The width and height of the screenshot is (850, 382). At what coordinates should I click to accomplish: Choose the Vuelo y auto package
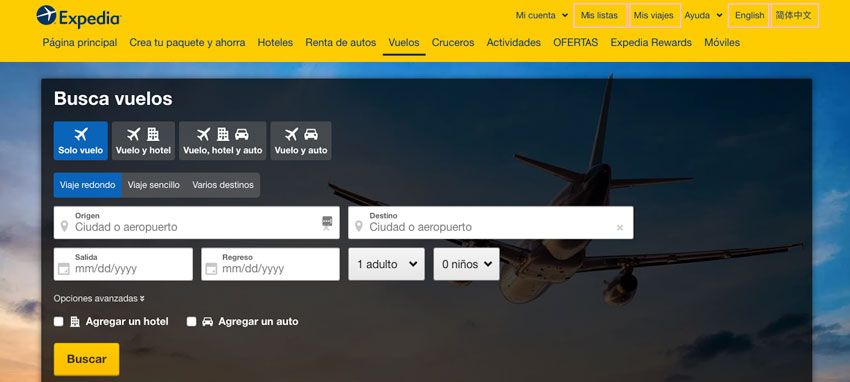pyautogui.click(x=301, y=141)
